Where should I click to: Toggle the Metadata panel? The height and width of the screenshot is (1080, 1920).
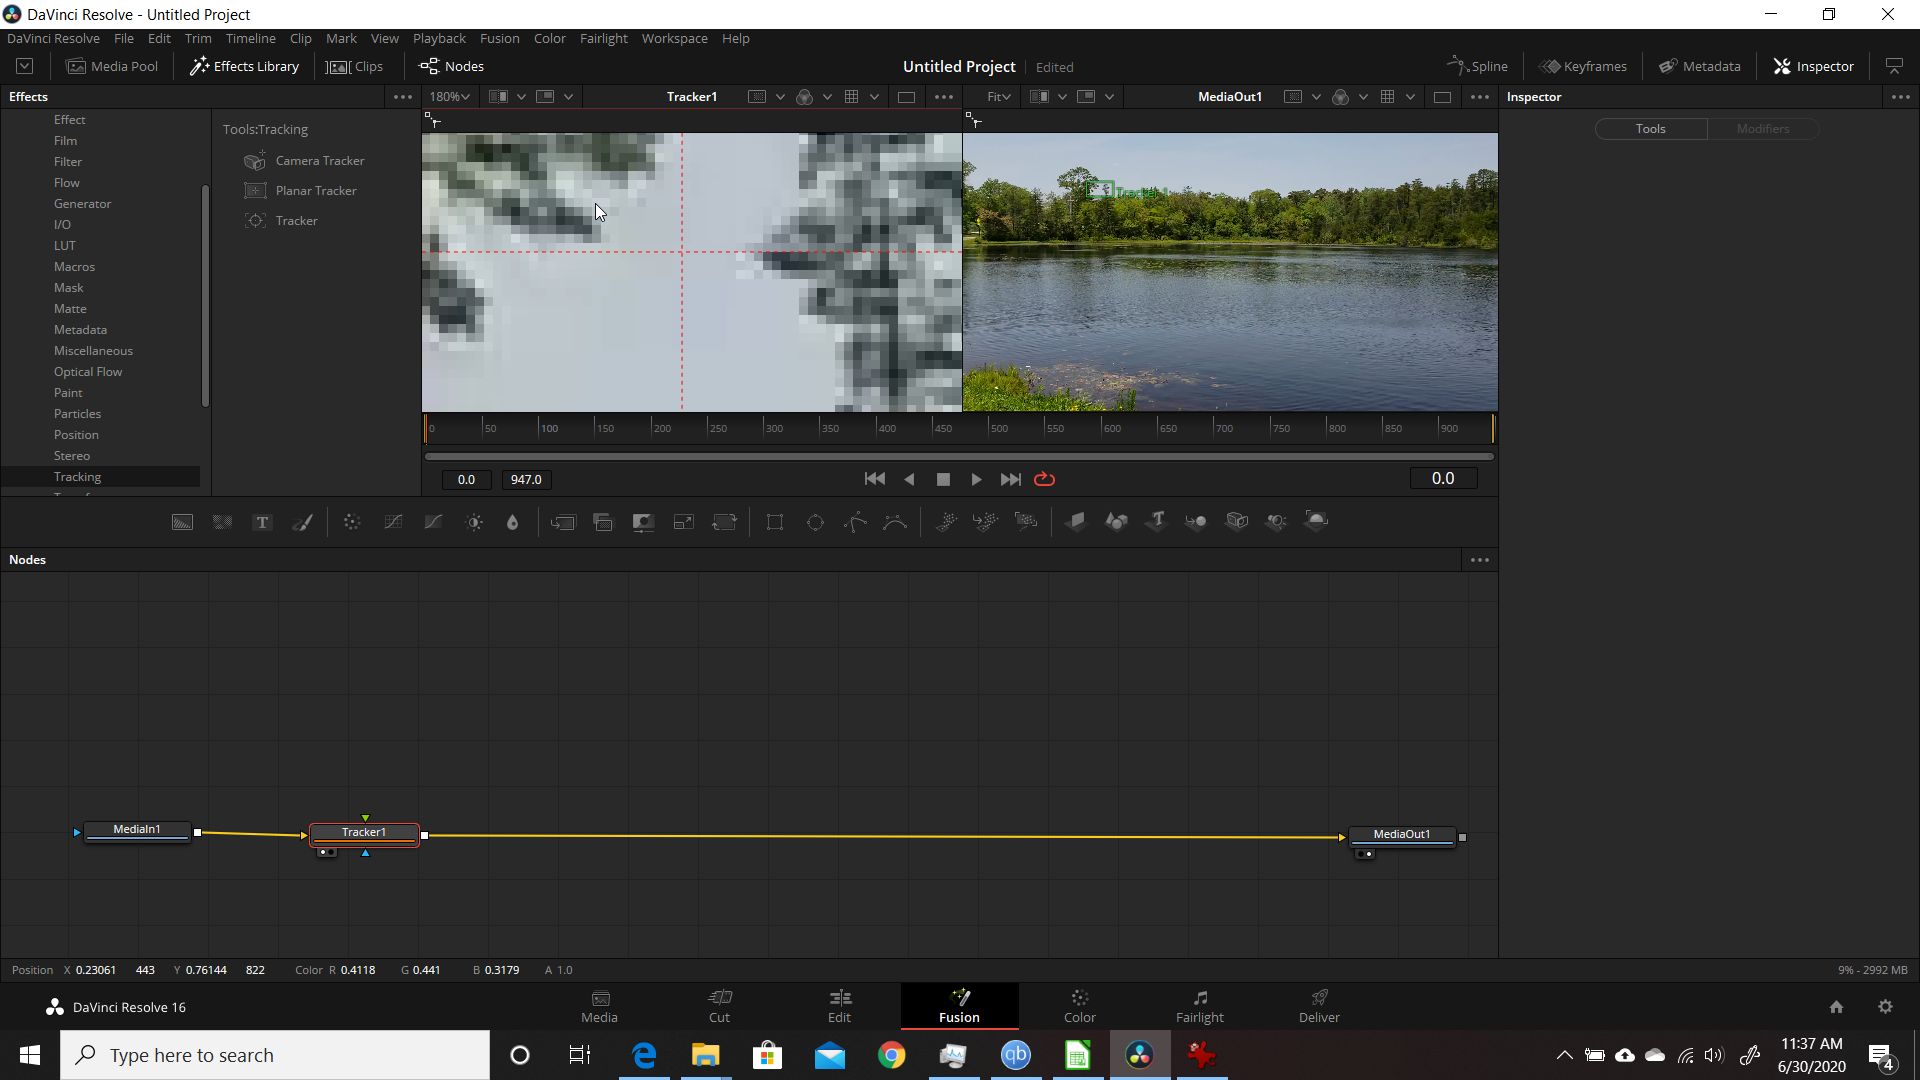pos(1700,66)
